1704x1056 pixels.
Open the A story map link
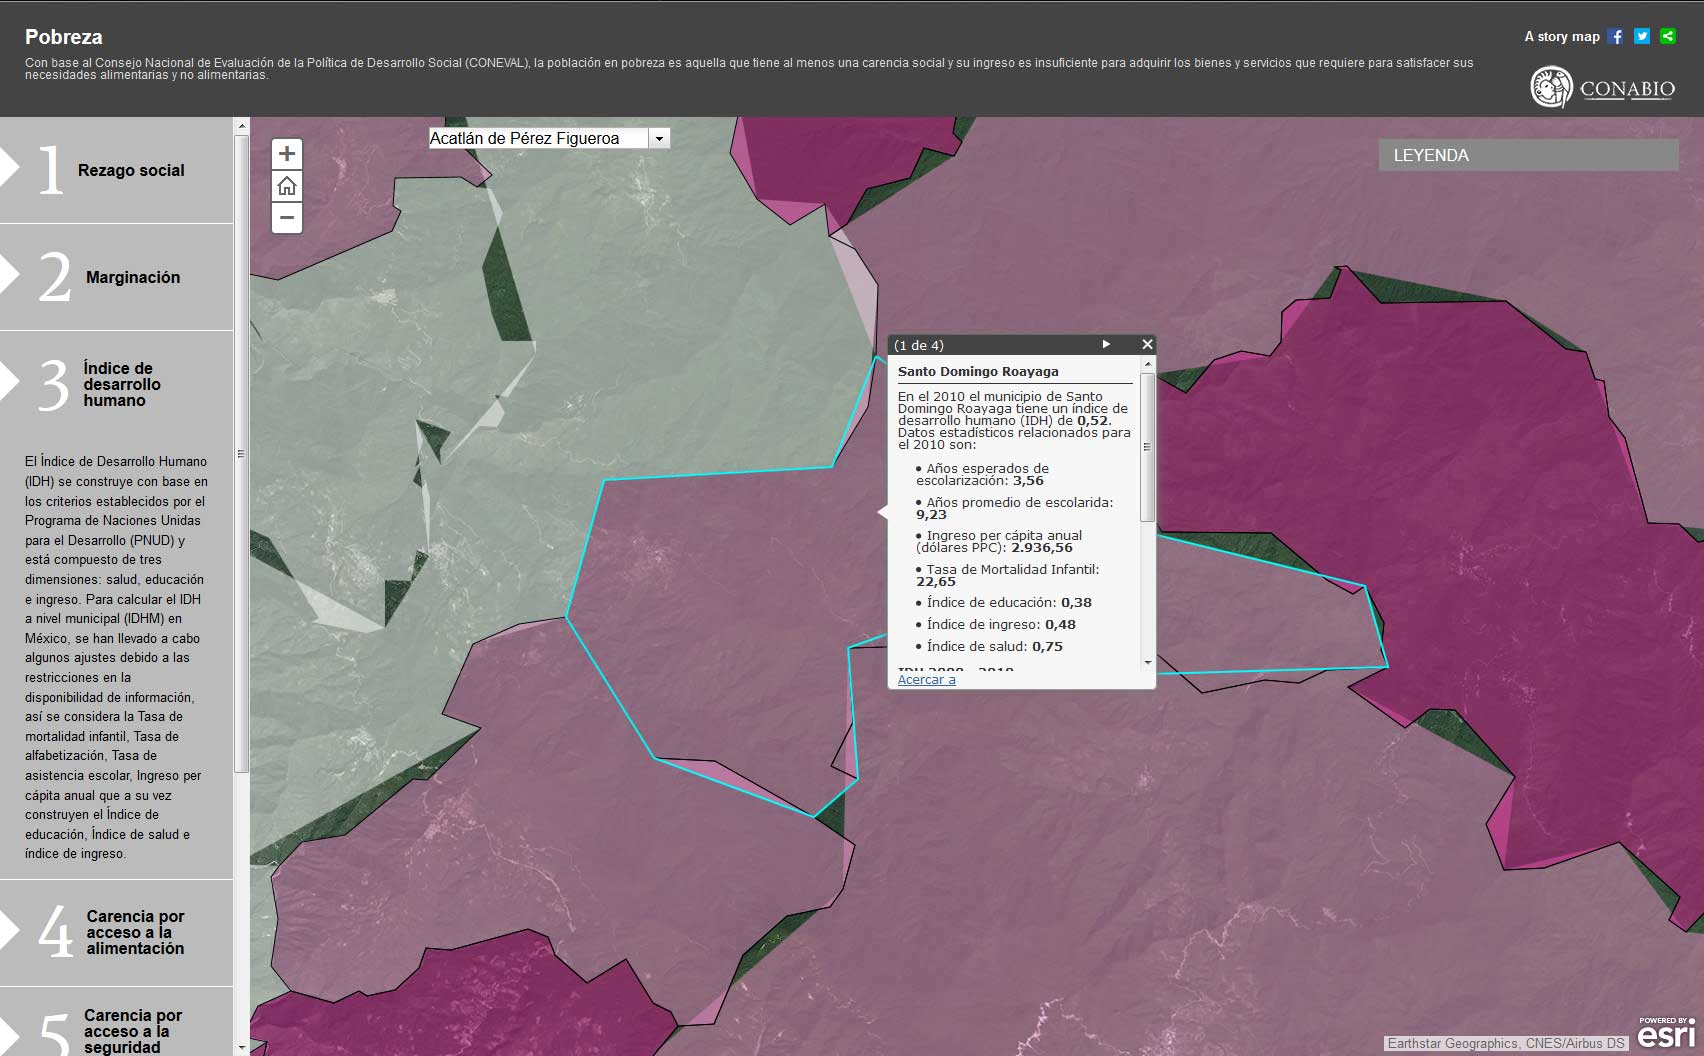click(x=1561, y=36)
